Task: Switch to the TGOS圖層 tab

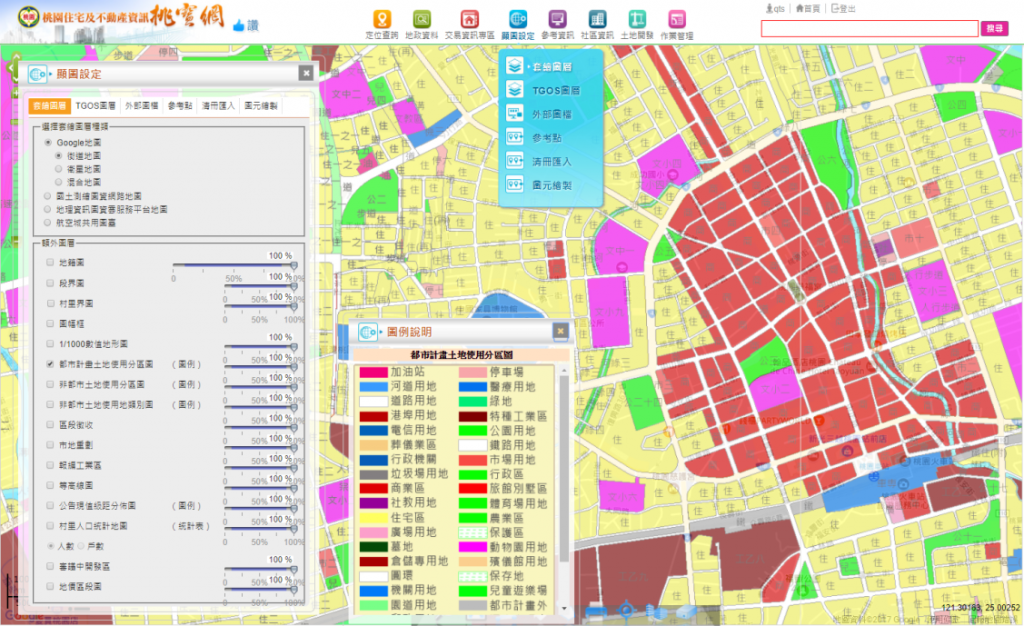Action: click(95, 106)
